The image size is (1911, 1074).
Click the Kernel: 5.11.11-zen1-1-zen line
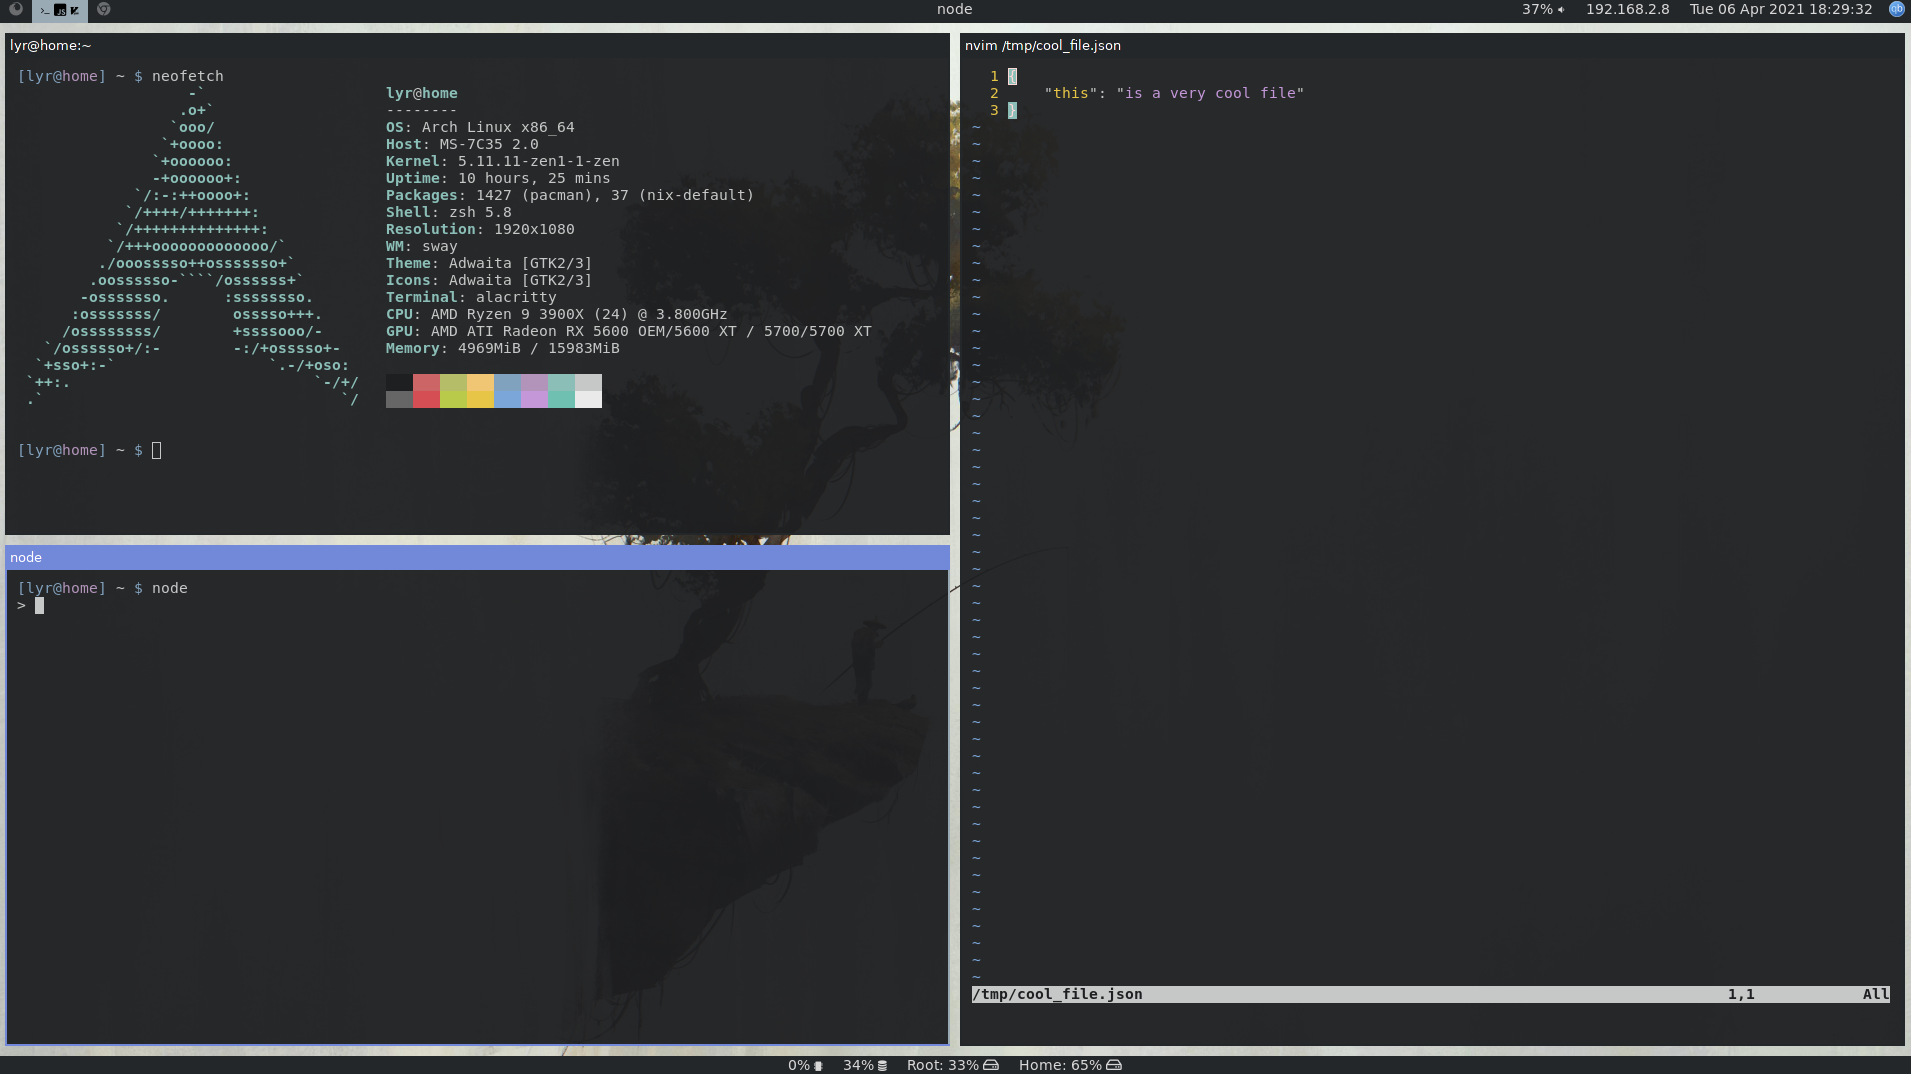coord(503,161)
